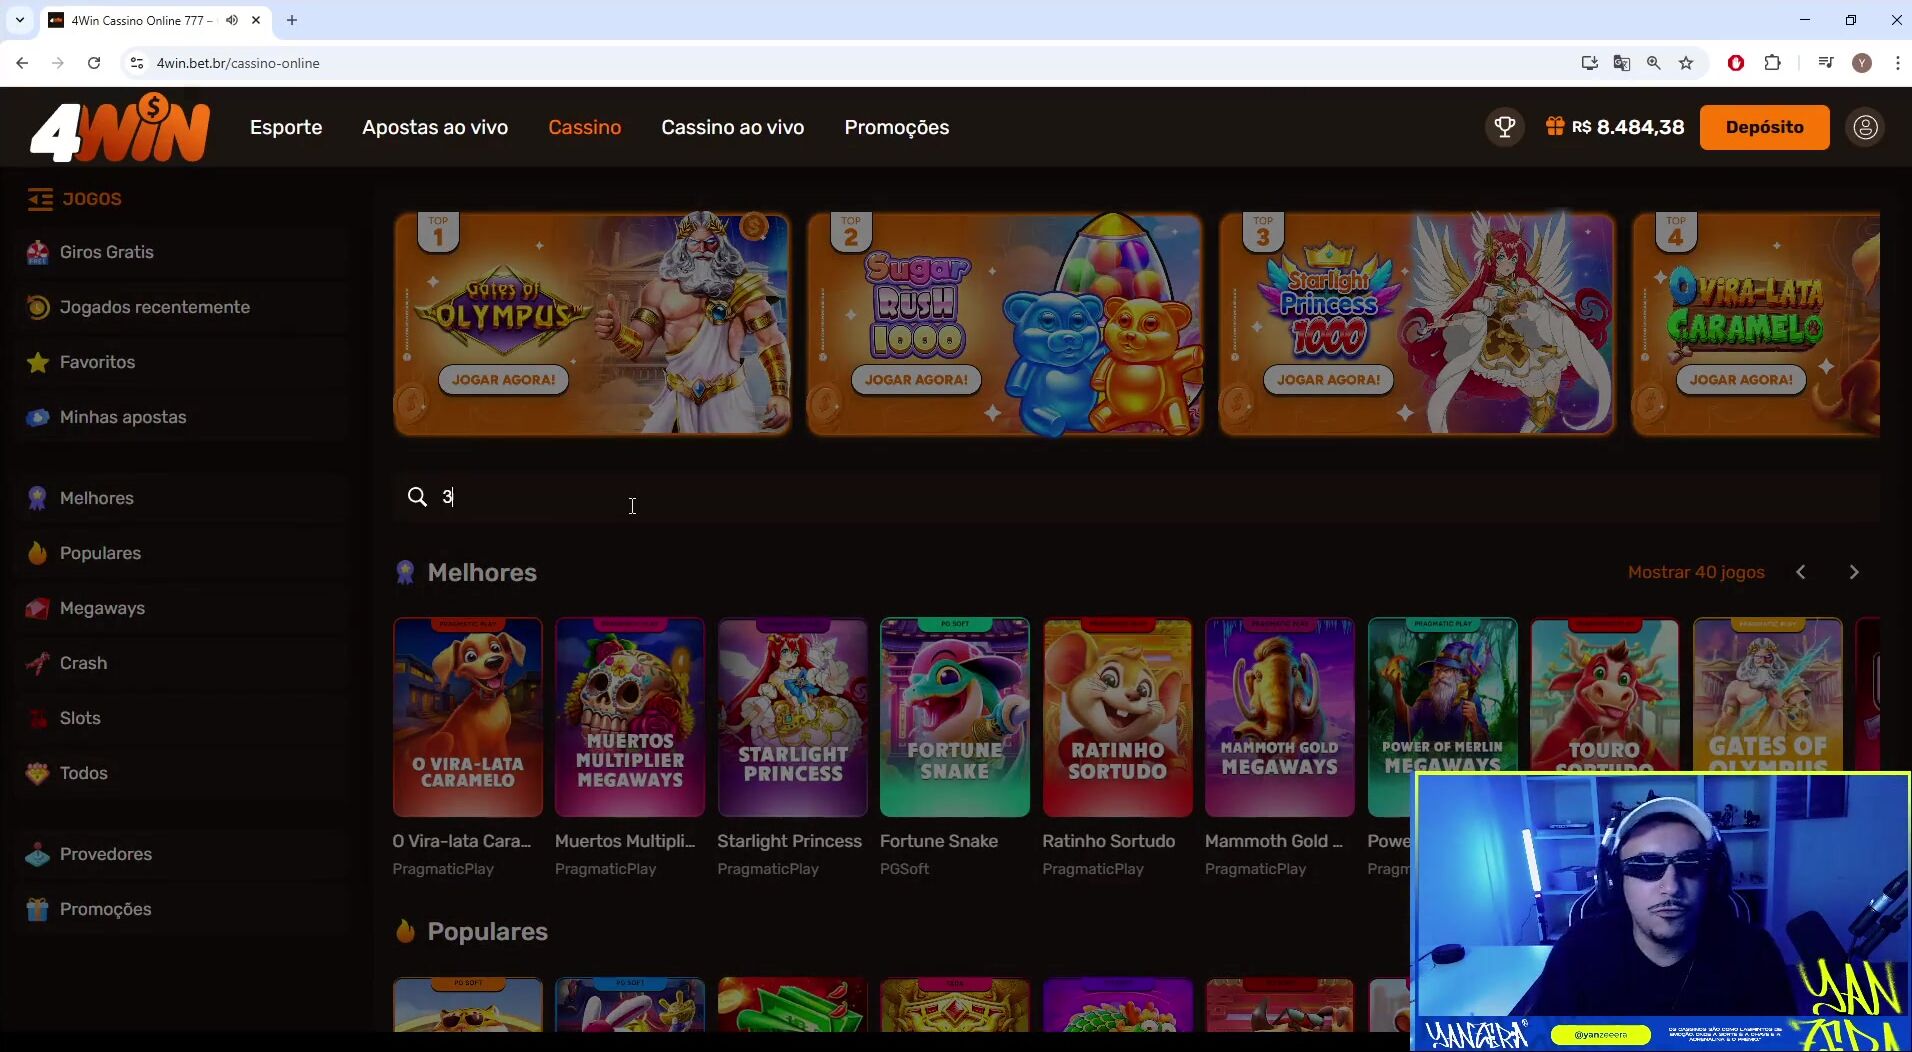This screenshot has width=1912, height=1052.
Task: Go to Cassino ao vivo
Action: 732,127
